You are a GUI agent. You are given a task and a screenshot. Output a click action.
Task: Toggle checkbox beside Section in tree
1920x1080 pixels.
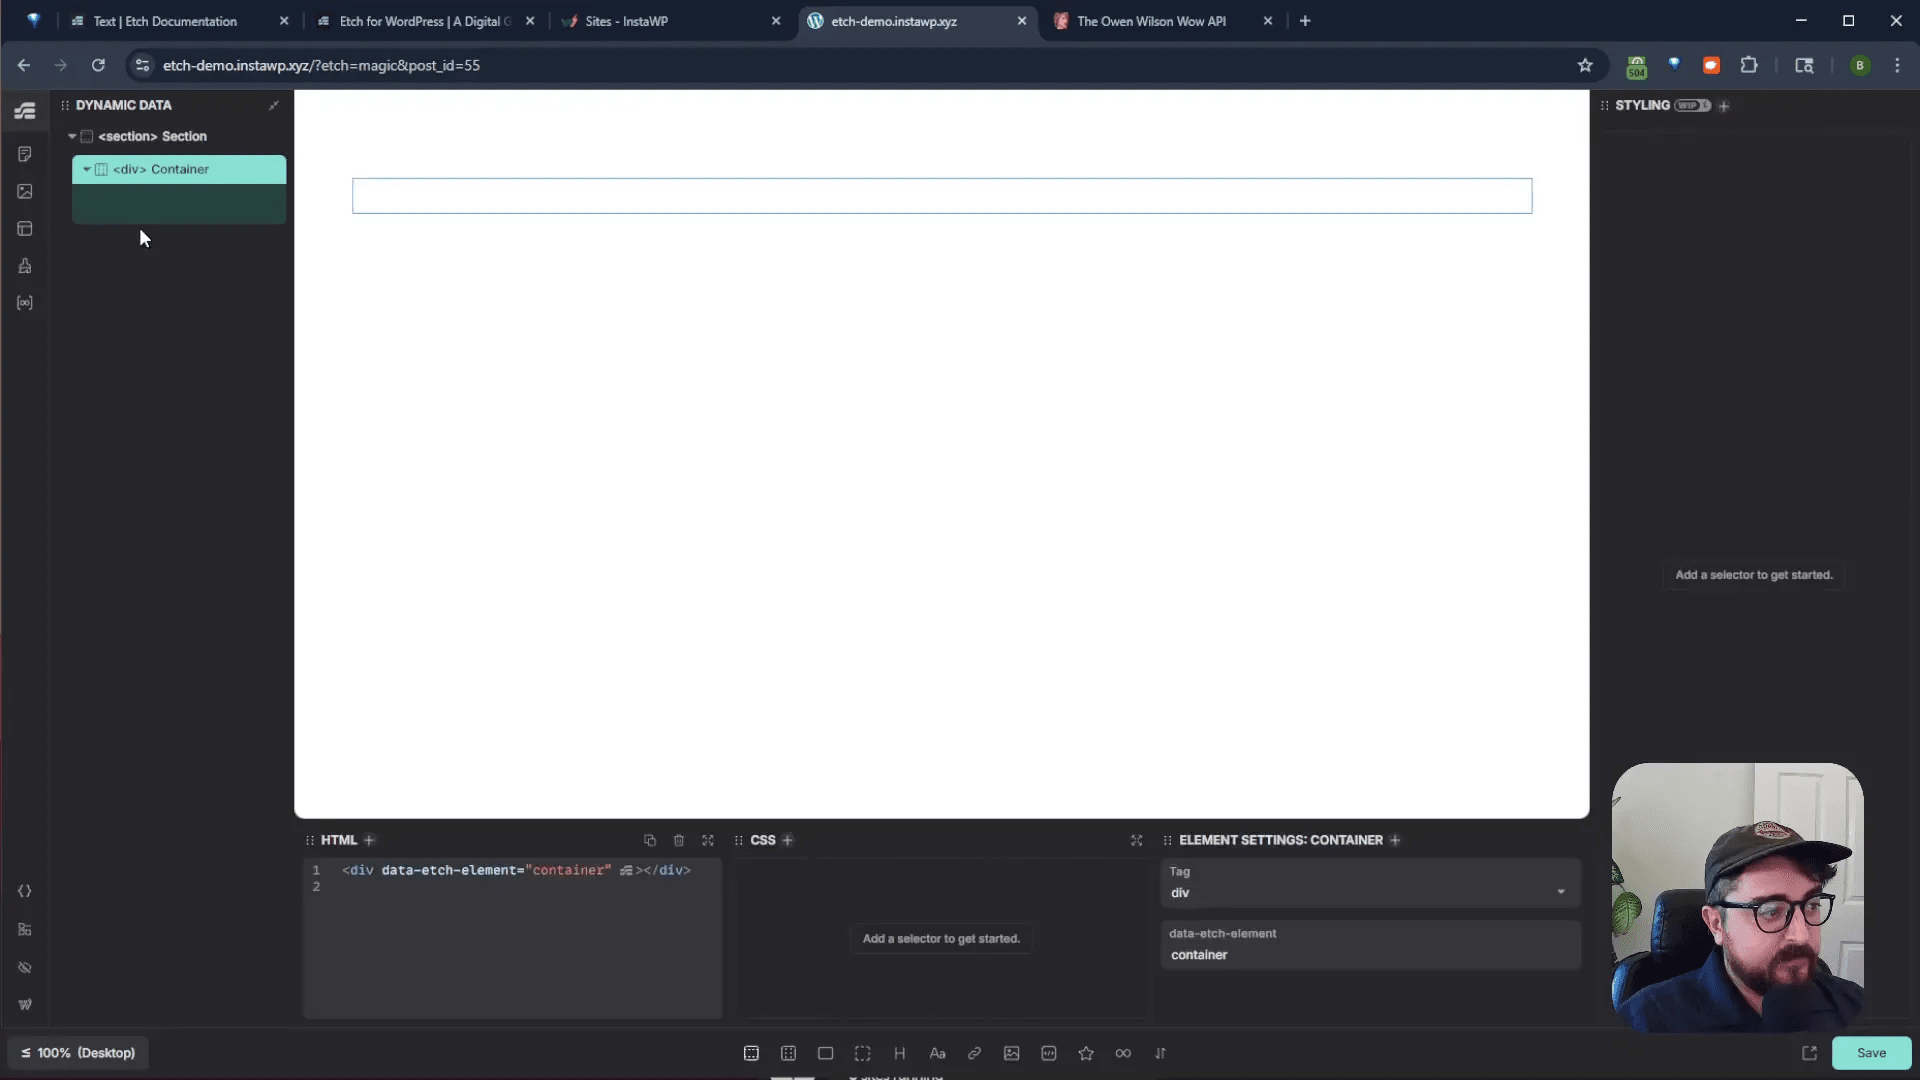pyautogui.click(x=87, y=136)
